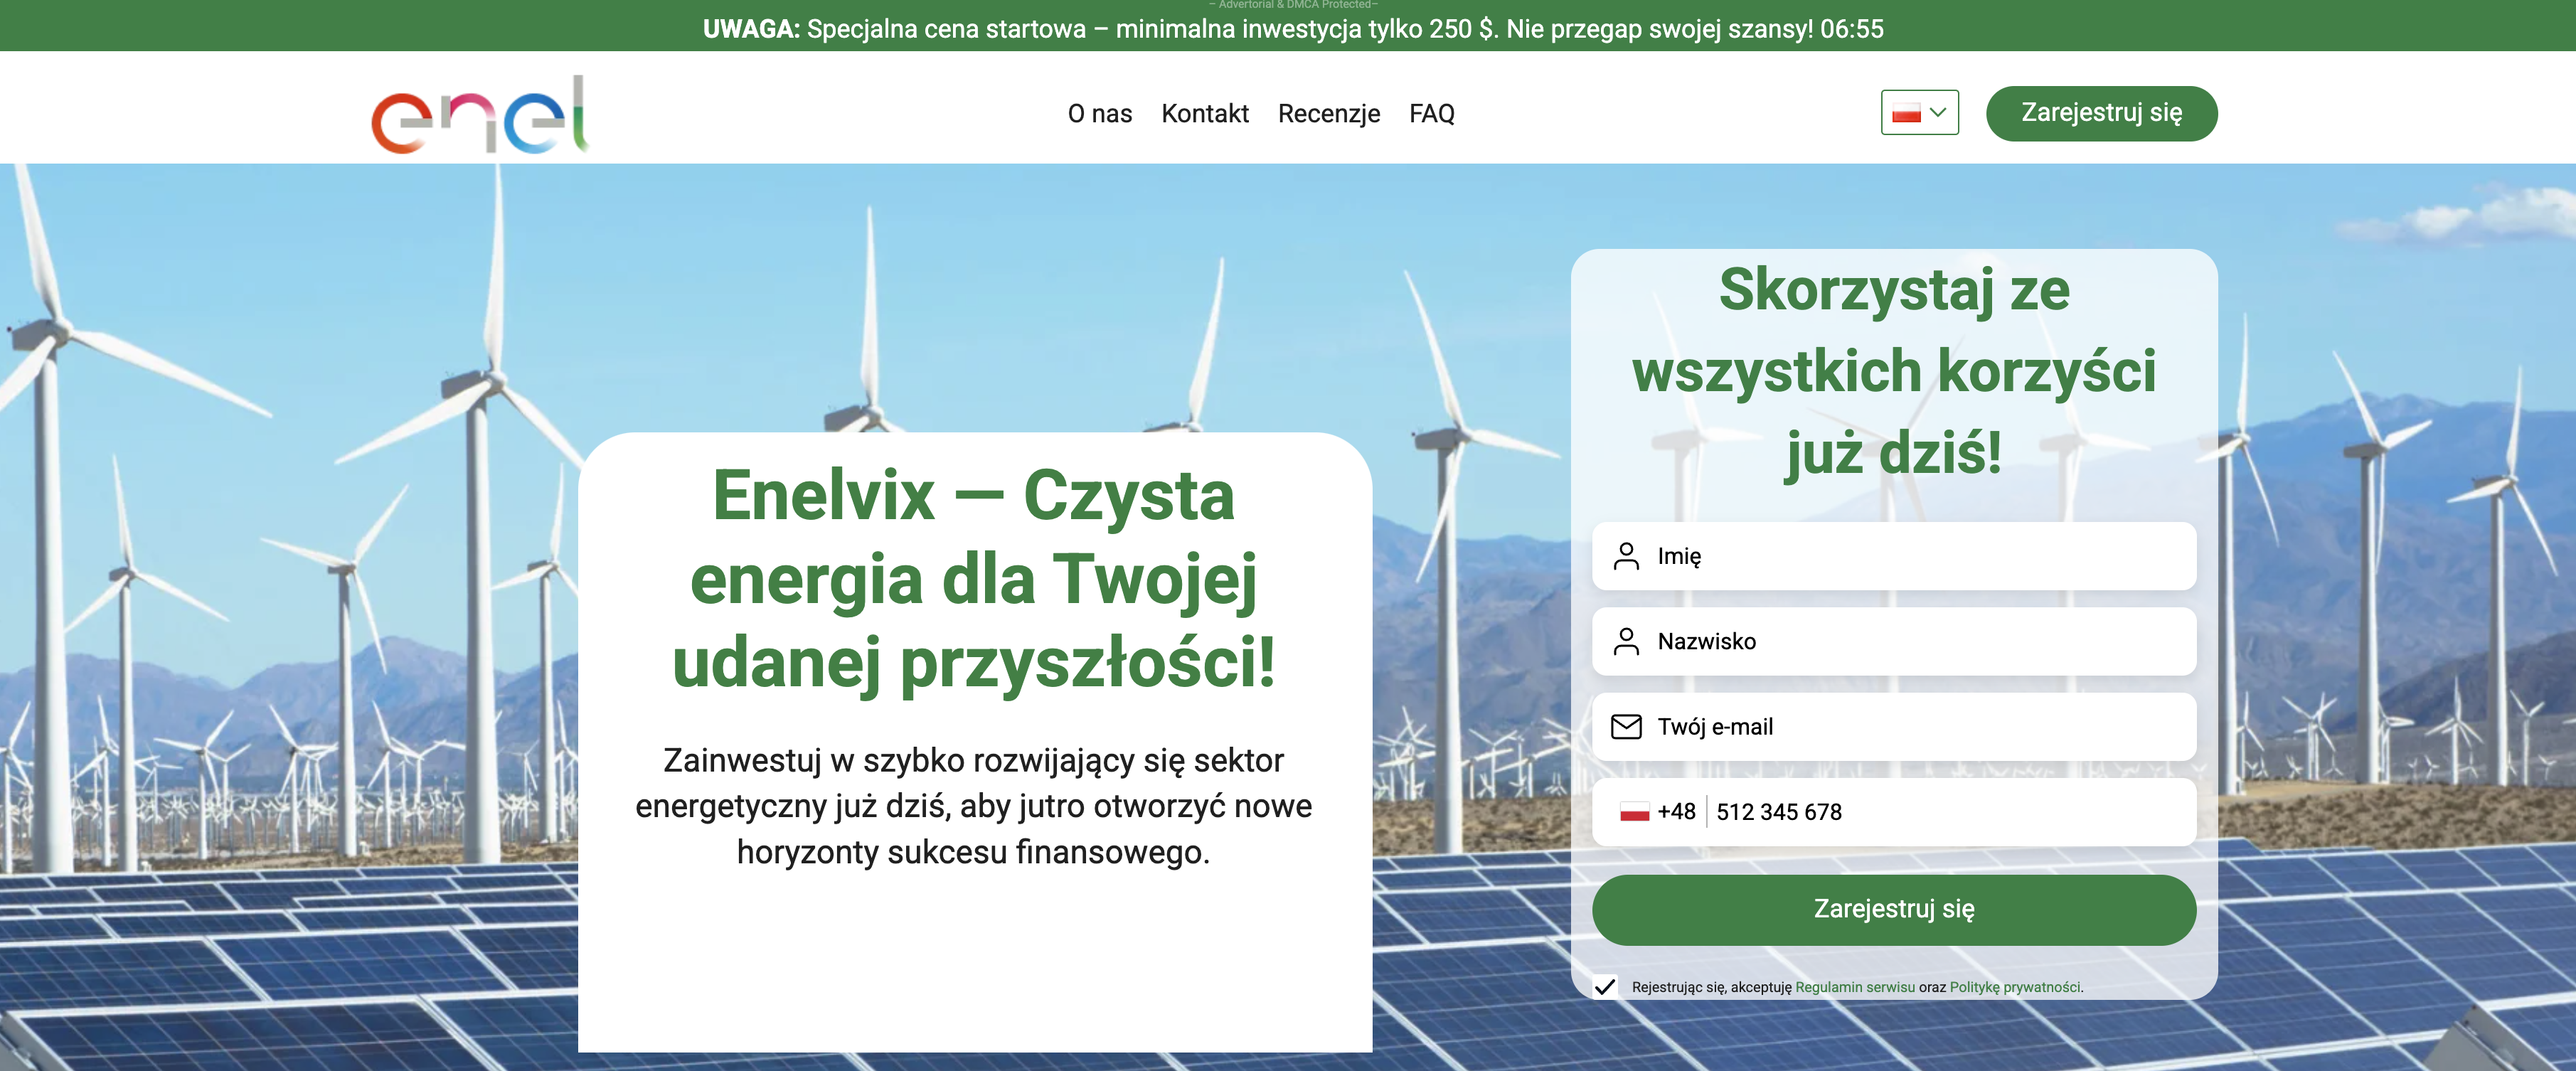Open the +48 country code selector
The image size is (2576, 1071).
coord(1657,812)
